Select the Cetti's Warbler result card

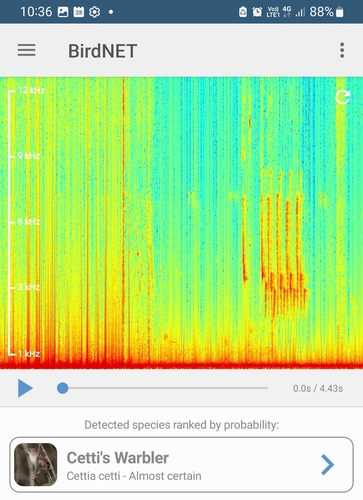181,465
